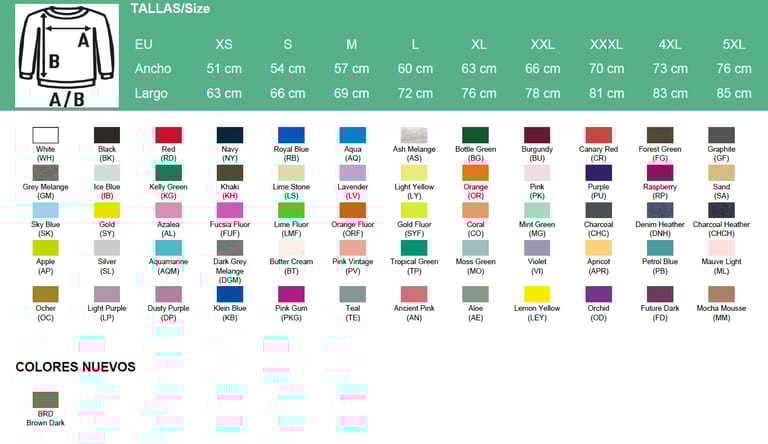Select the Orange (OR) color swatch
Viewport: 768px width, 444px height.
click(475, 172)
